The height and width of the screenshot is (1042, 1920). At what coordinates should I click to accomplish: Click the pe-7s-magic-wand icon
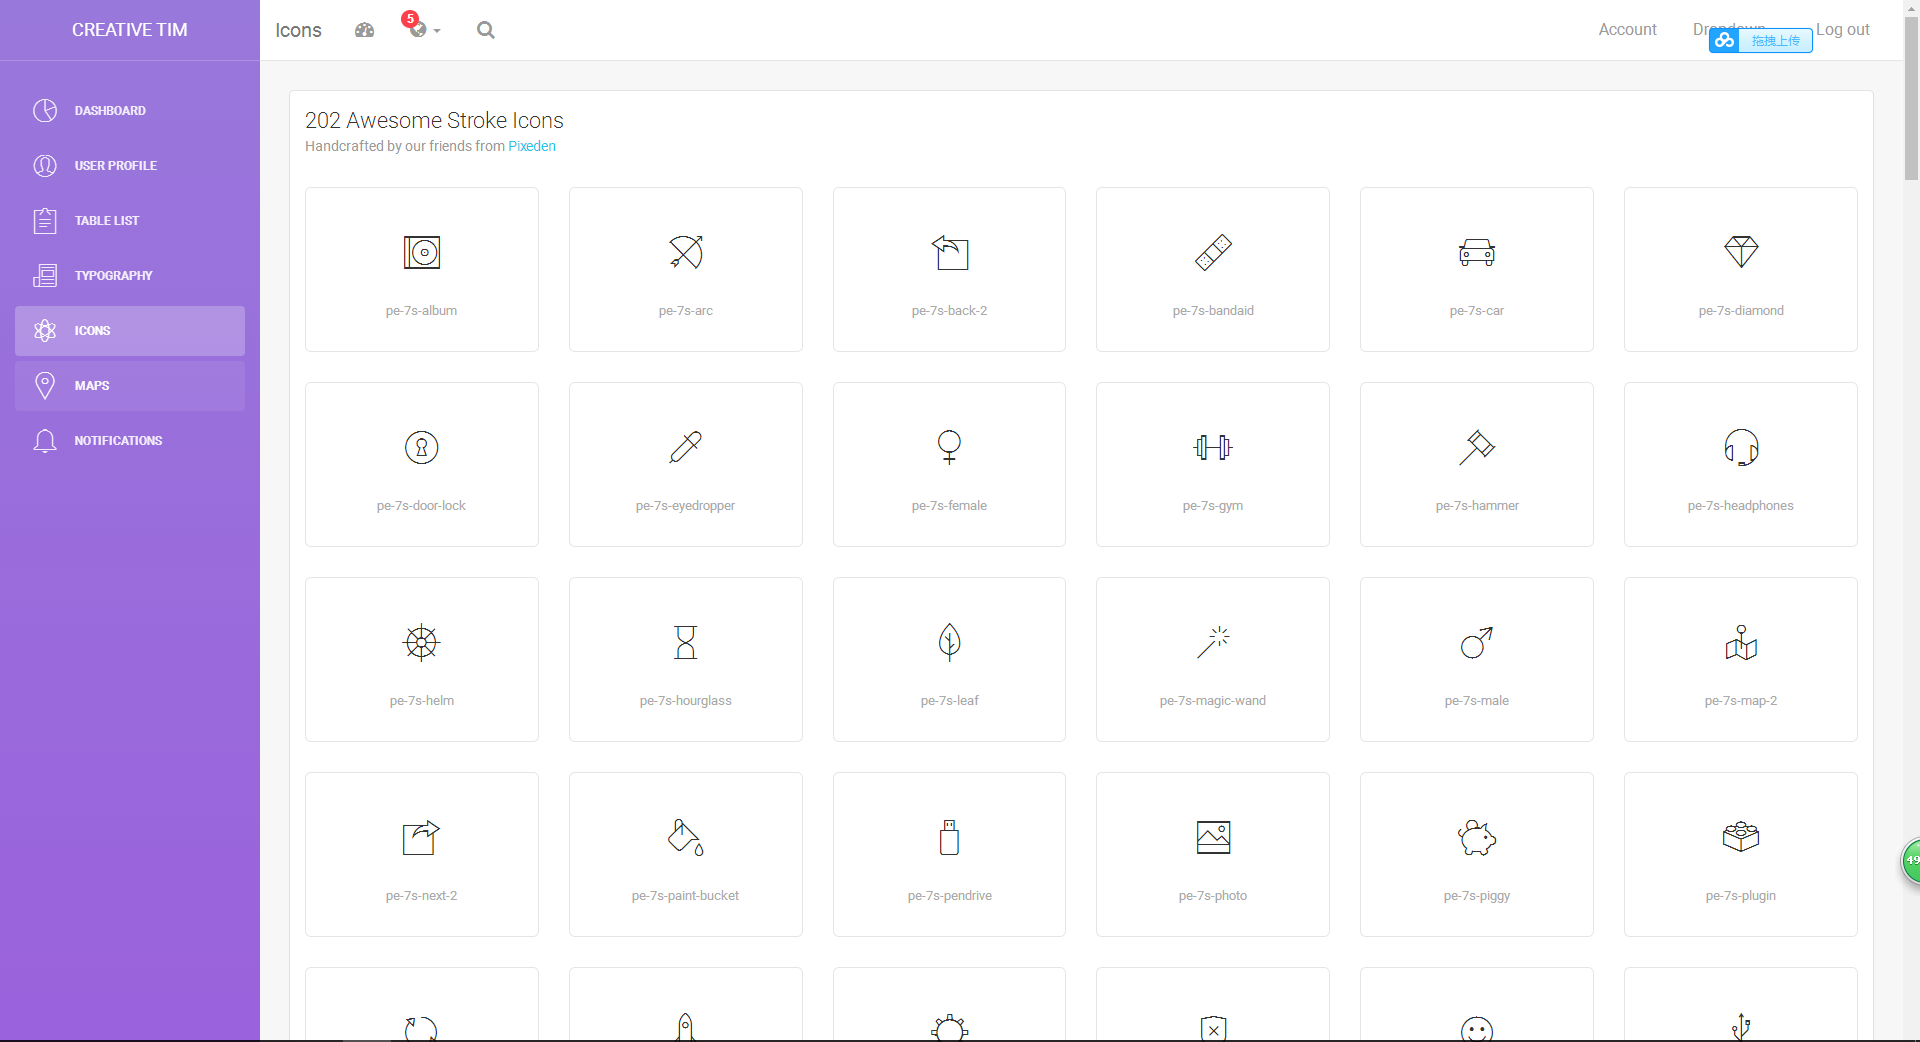pos(1213,642)
